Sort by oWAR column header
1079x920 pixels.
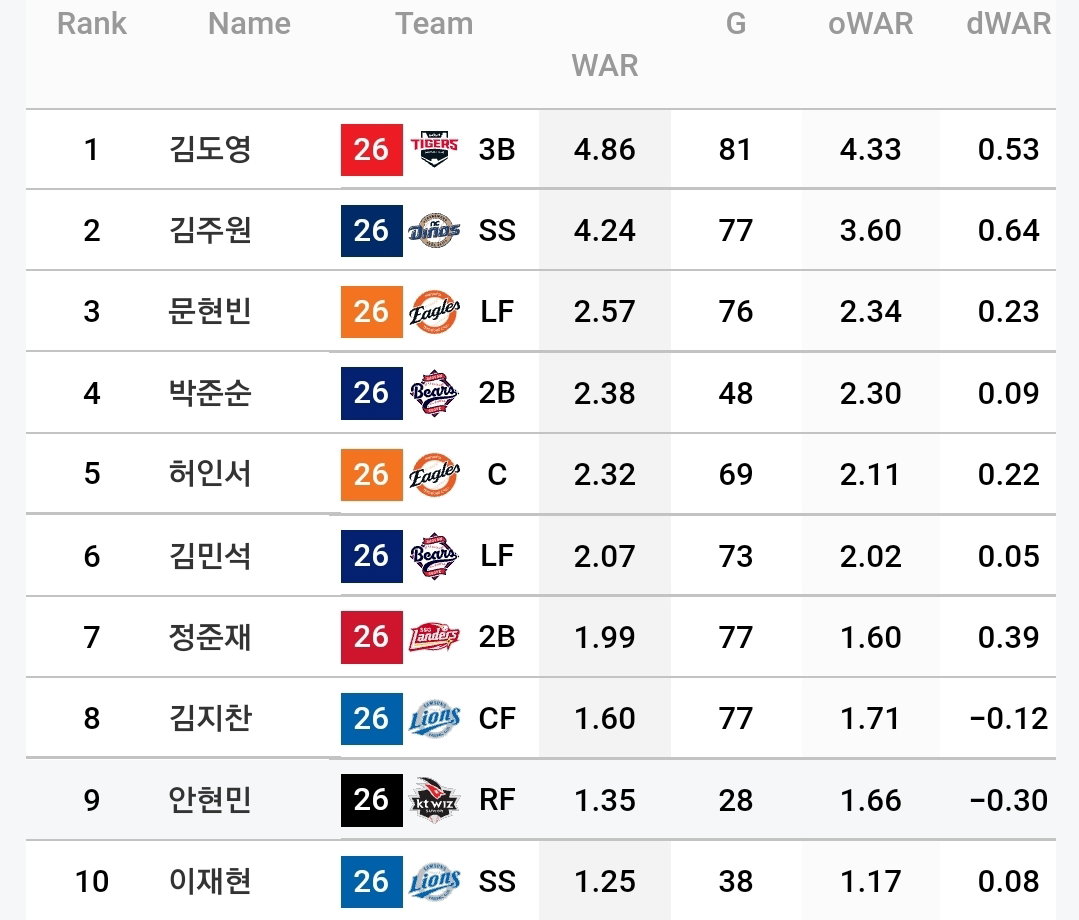(x=870, y=24)
